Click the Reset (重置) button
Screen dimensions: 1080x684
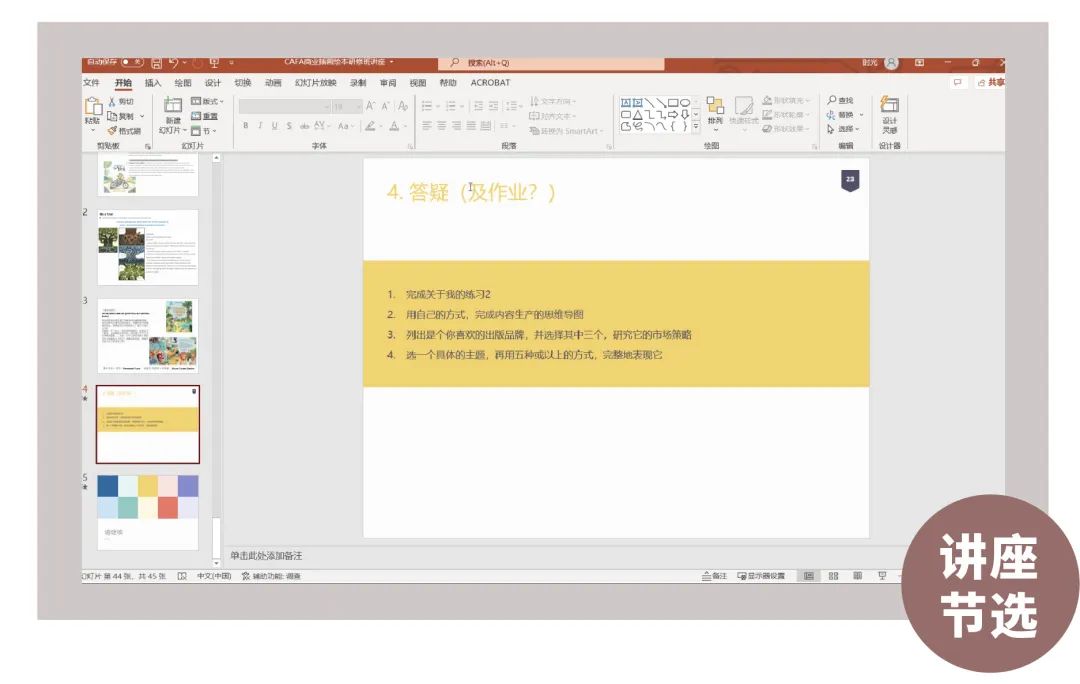point(205,116)
